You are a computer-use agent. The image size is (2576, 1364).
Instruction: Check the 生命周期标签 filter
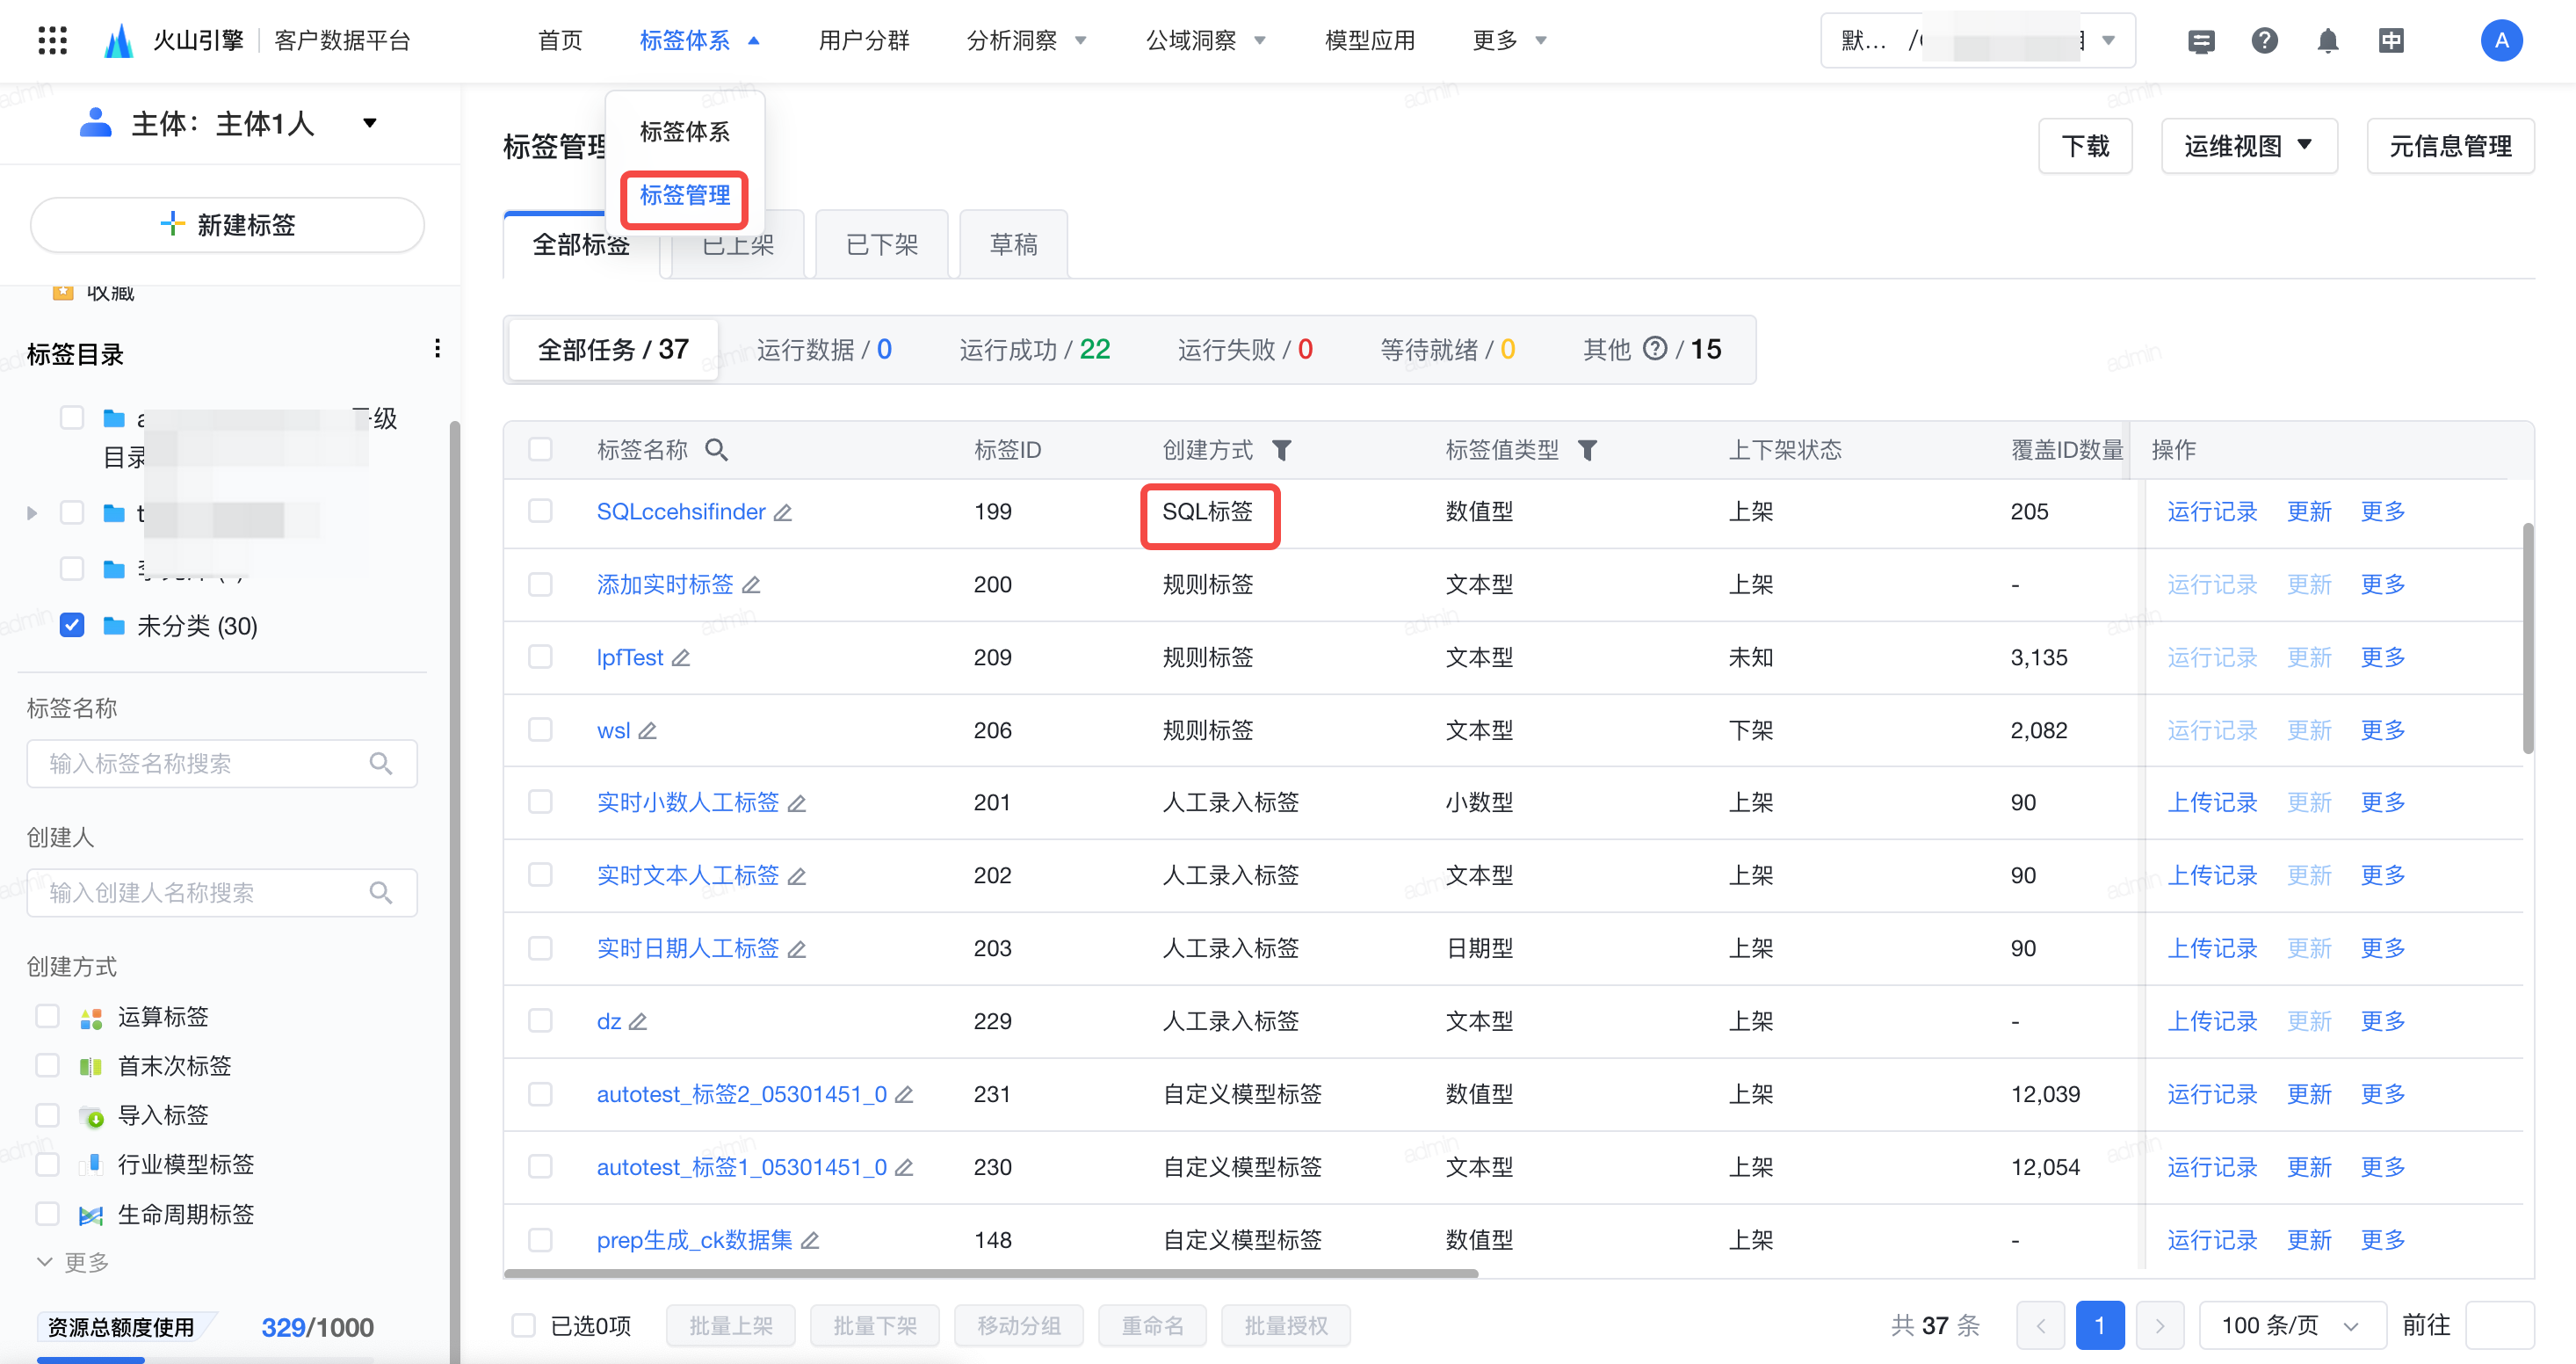tap(47, 1214)
